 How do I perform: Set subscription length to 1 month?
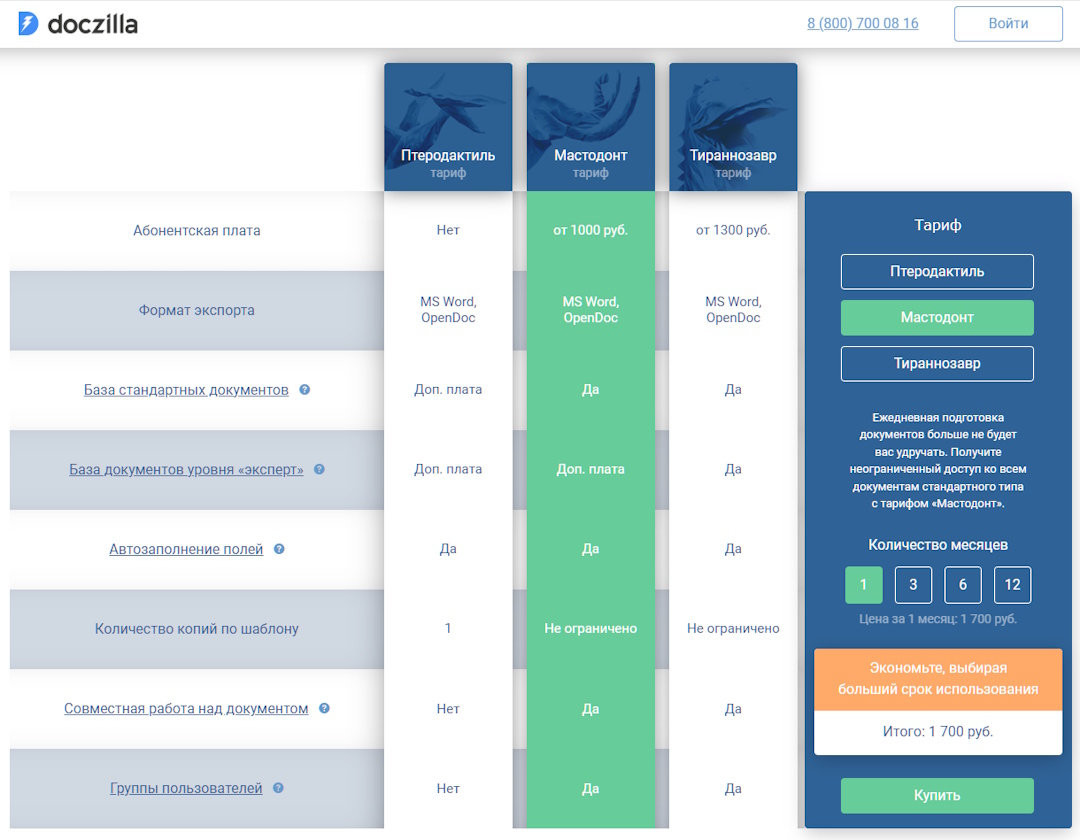click(864, 585)
